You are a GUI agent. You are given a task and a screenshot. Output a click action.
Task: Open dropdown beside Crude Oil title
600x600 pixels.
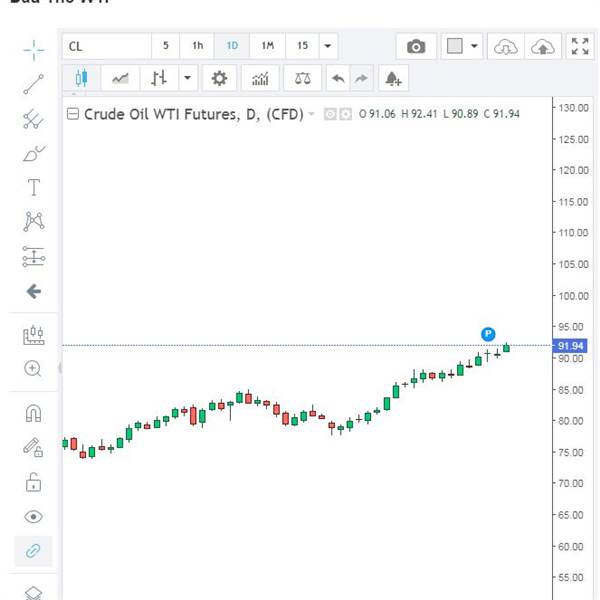(x=311, y=114)
